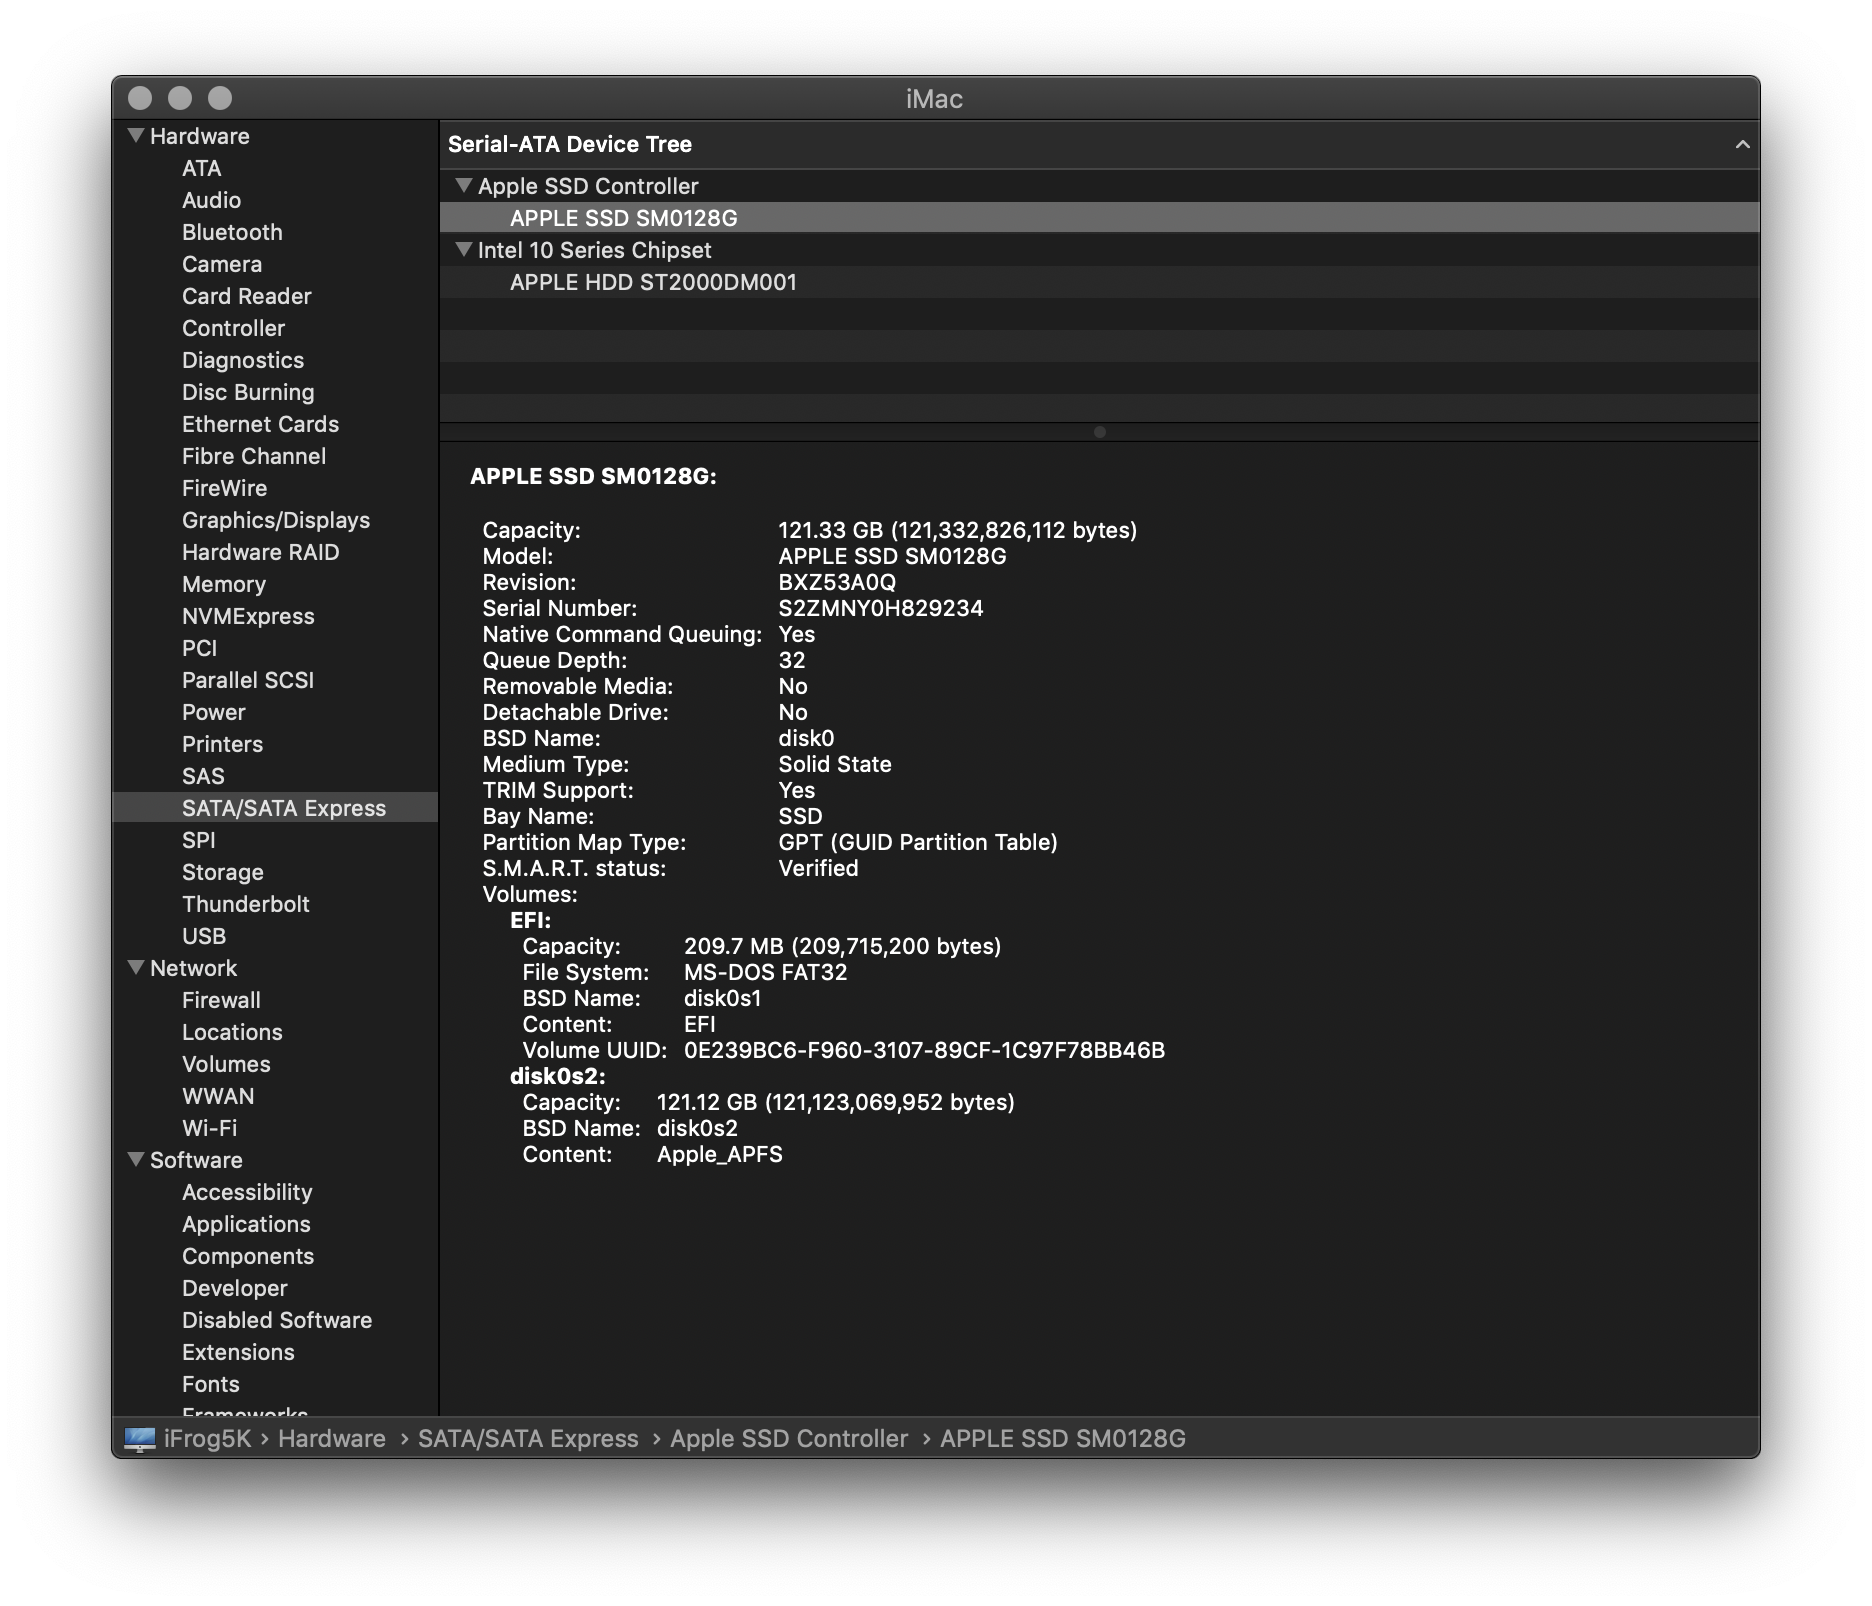The width and height of the screenshot is (1872, 1606).
Task: Select Audio in the sidebar
Action: click(211, 200)
